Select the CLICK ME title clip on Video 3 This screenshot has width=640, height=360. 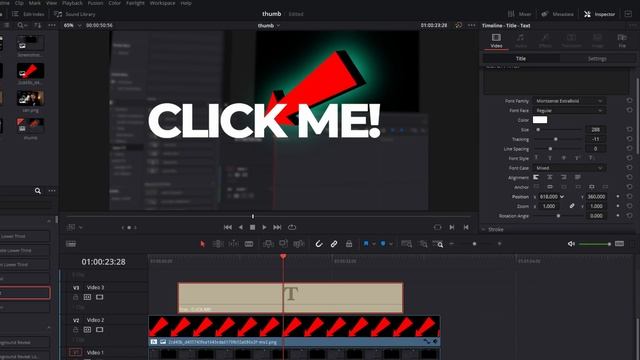pos(290,298)
